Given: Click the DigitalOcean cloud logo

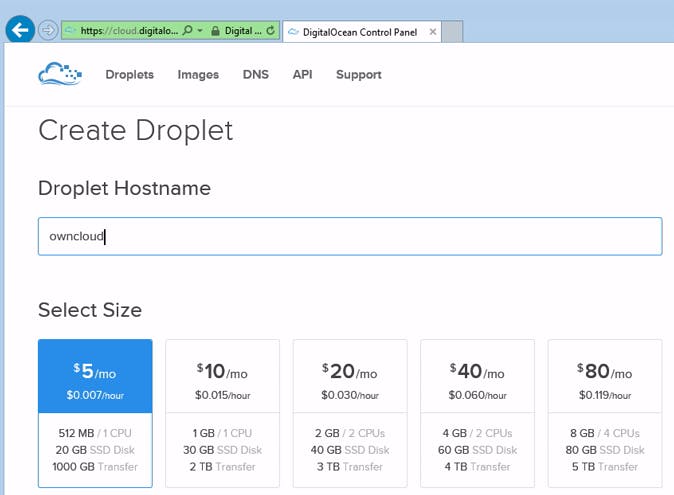Looking at the screenshot, I should pyautogui.click(x=60, y=74).
